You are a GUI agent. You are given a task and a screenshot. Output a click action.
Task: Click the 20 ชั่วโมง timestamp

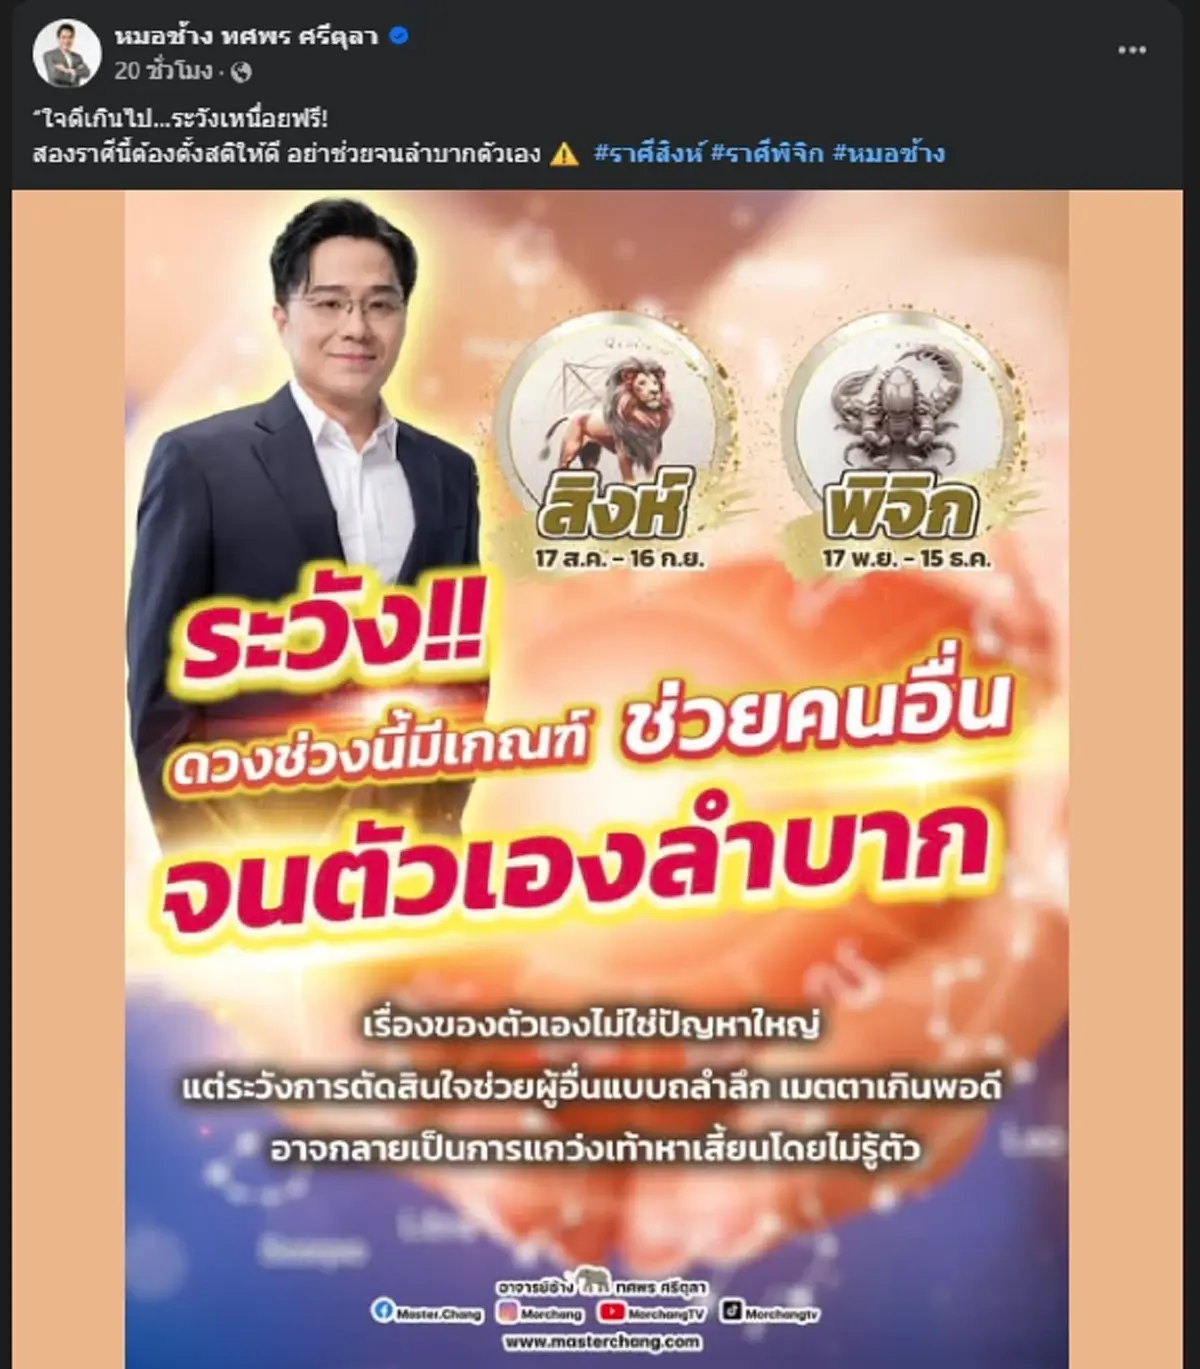coord(163,71)
